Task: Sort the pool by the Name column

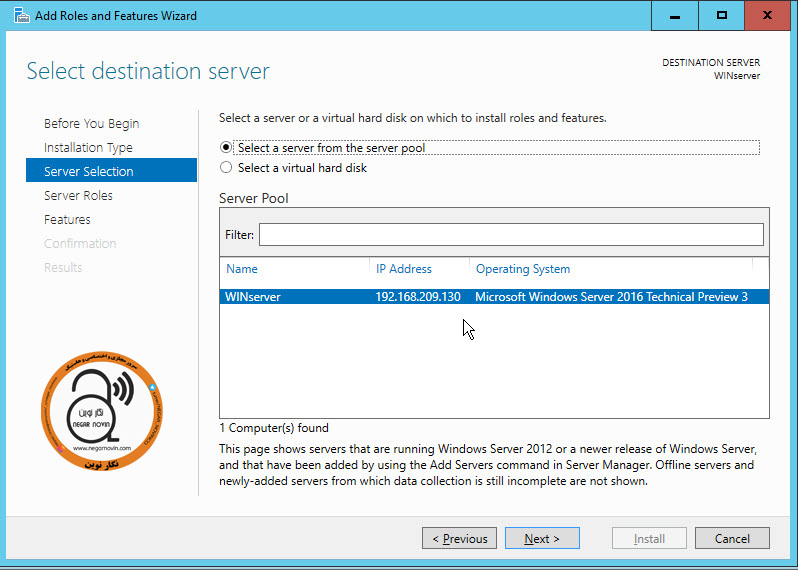Action: [242, 269]
